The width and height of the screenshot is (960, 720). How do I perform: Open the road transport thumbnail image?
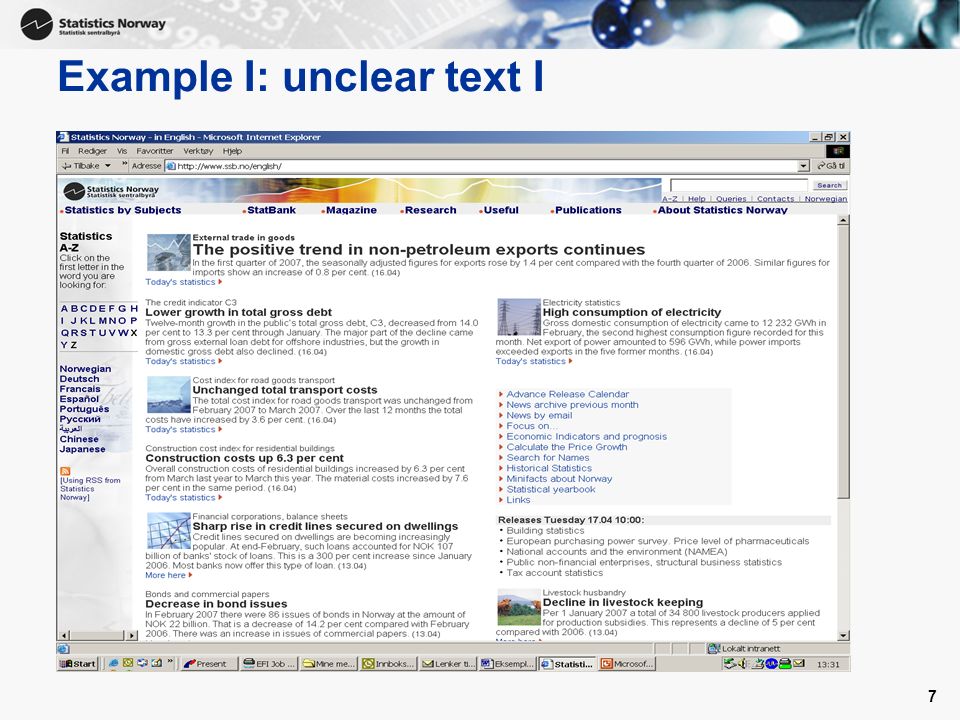click(168, 394)
